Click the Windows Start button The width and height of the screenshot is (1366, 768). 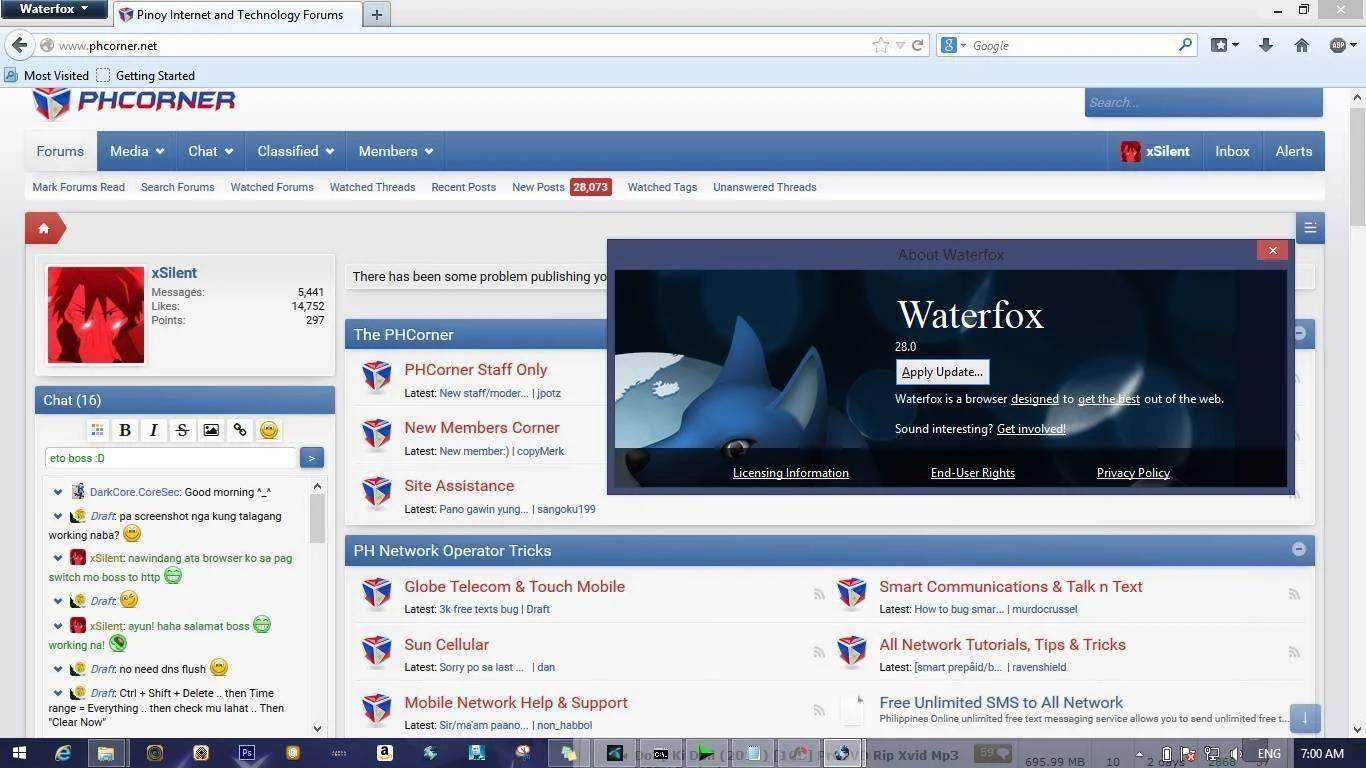tap(19, 753)
